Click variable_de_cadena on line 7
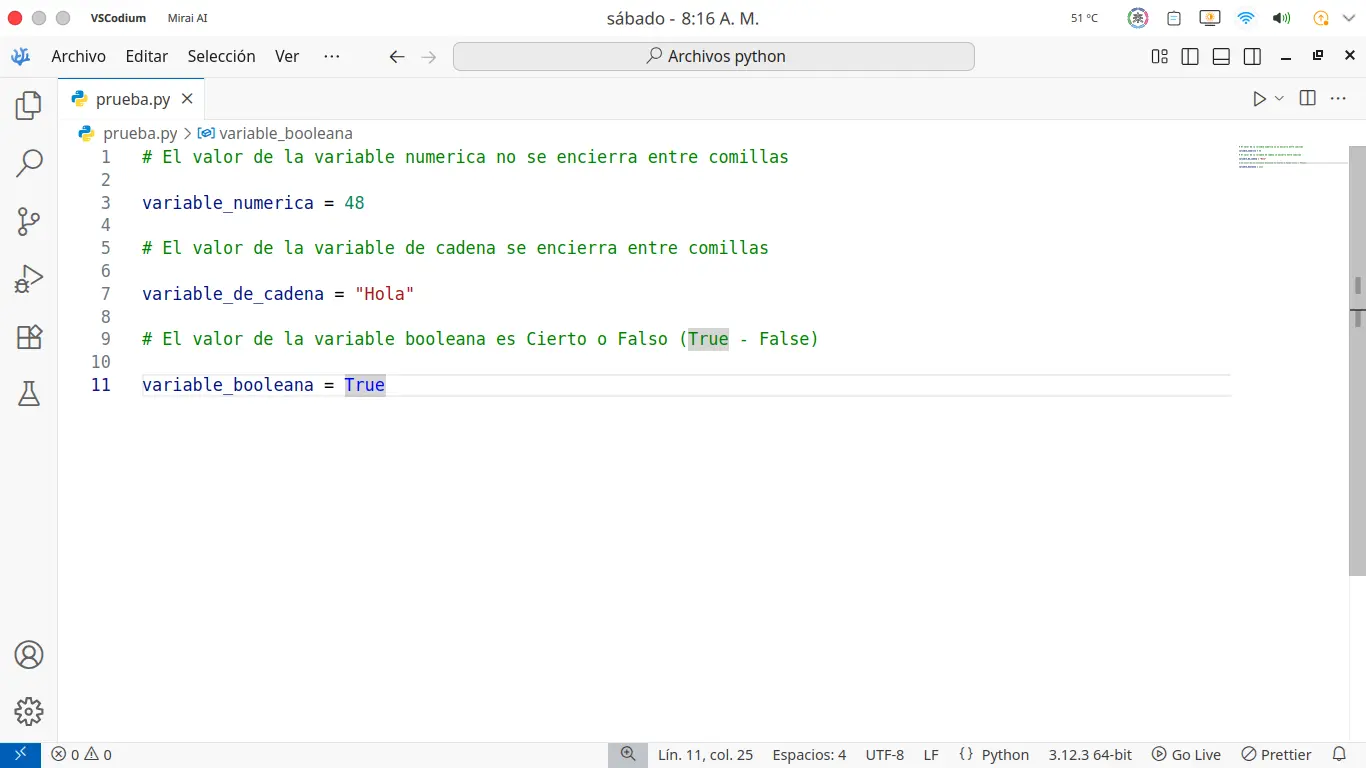This screenshot has height=768, width=1366. point(233,294)
